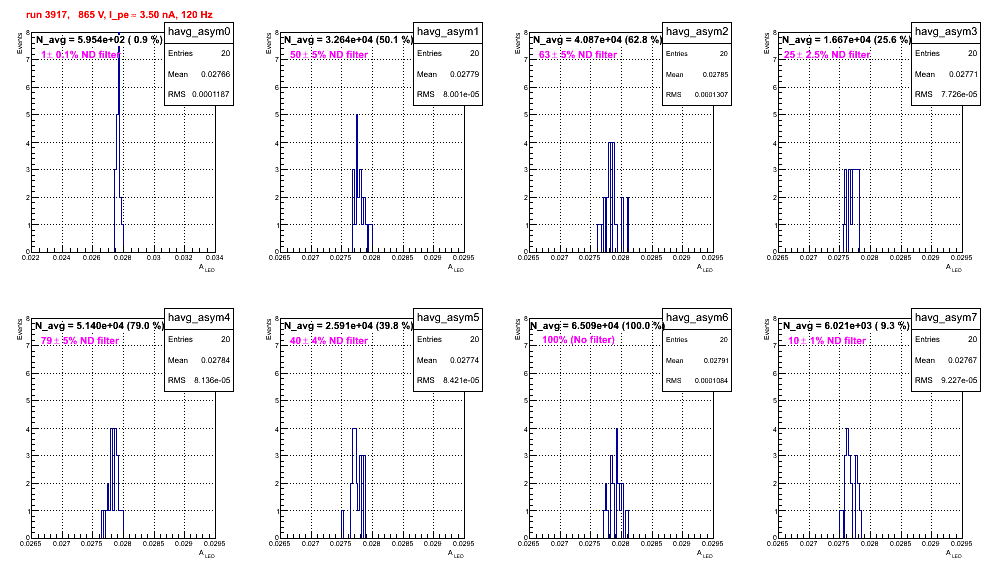Click the magenta 1± 0.1% ND filter label

pyautogui.click(x=80, y=55)
